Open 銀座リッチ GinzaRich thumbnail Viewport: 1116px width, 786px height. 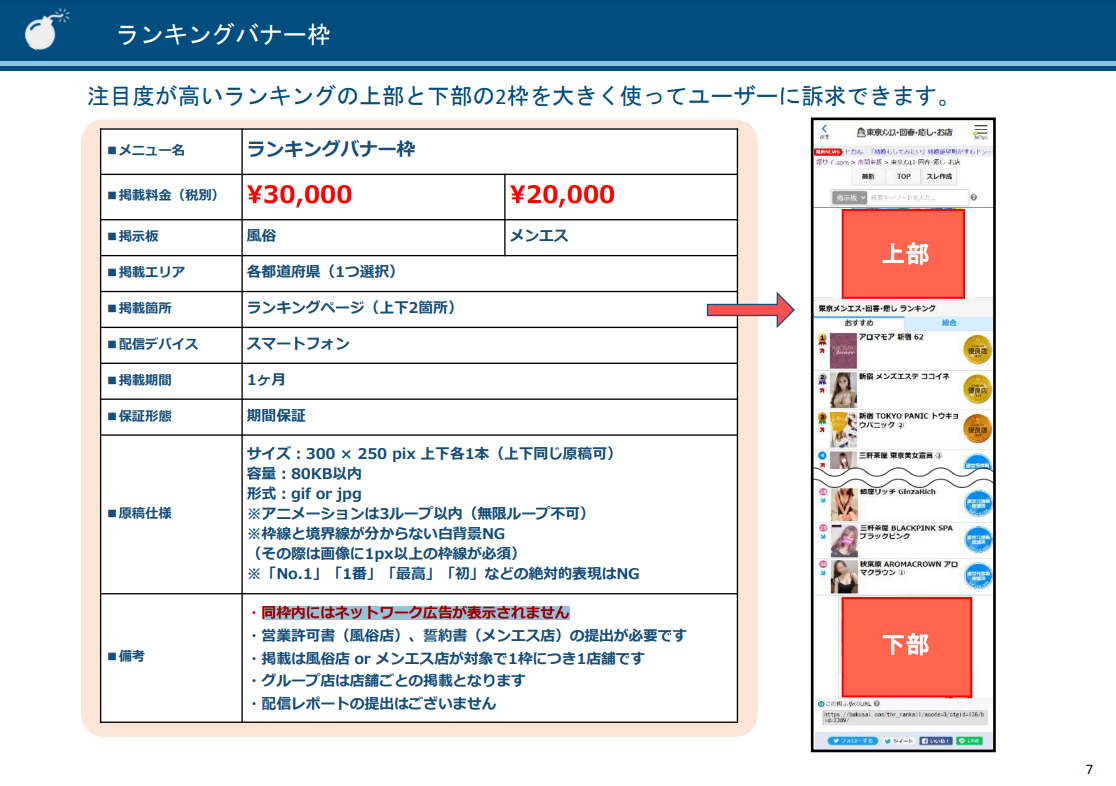[x=843, y=504]
